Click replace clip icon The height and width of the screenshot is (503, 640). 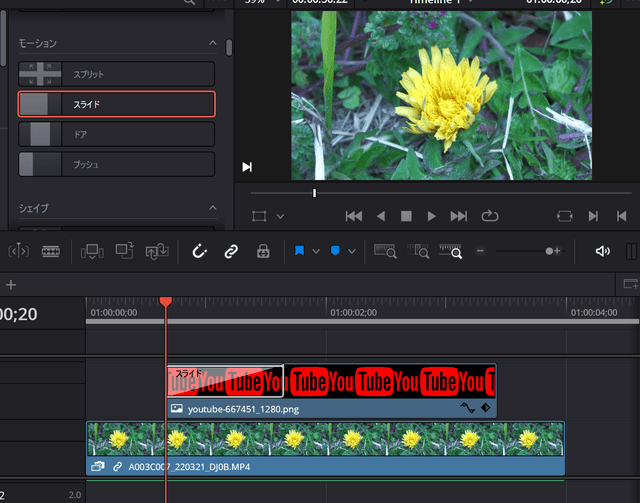(157, 251)
